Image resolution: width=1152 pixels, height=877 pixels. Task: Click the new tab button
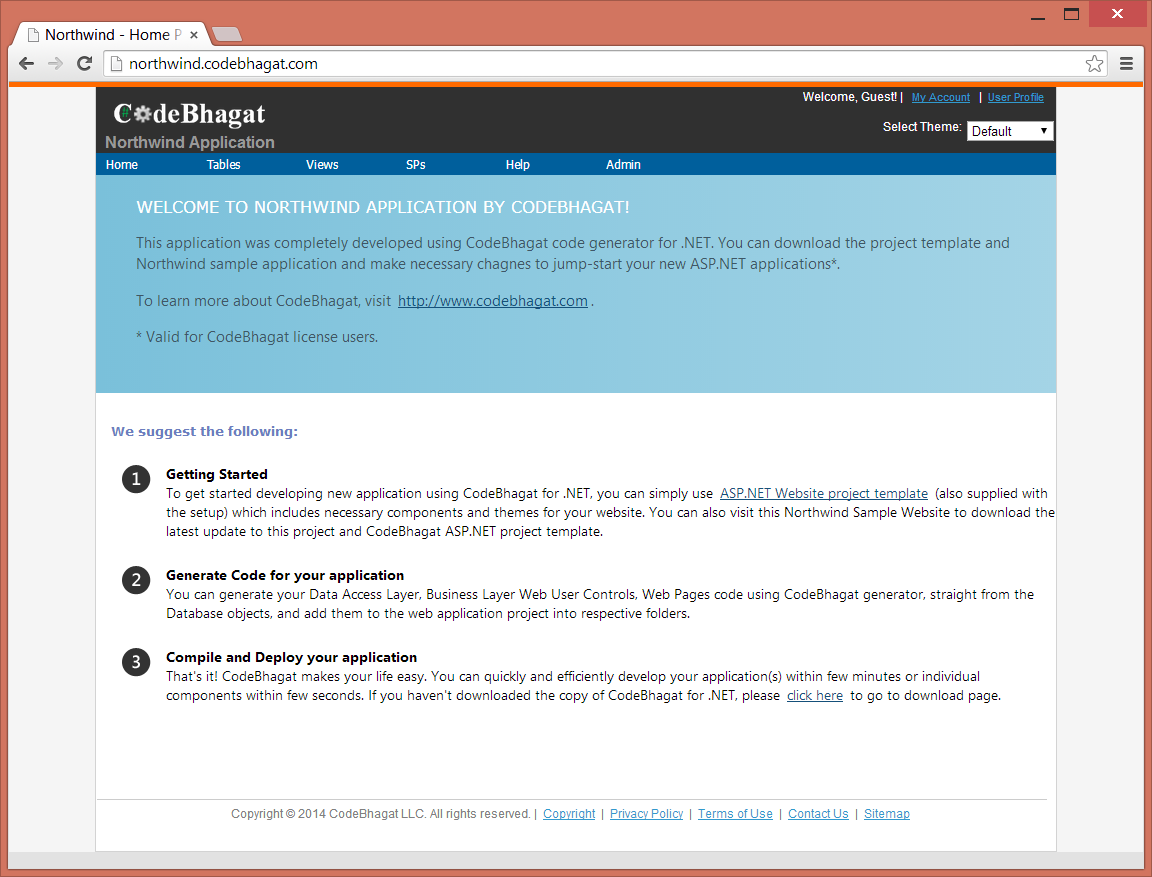click(228, 35)
